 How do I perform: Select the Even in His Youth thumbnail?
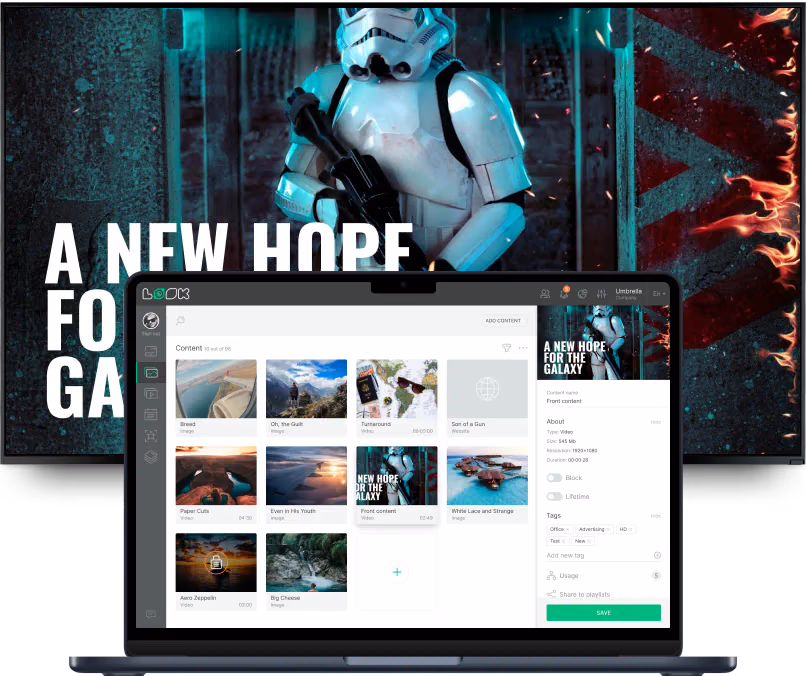pyautogui.click(x=306, y=476)
